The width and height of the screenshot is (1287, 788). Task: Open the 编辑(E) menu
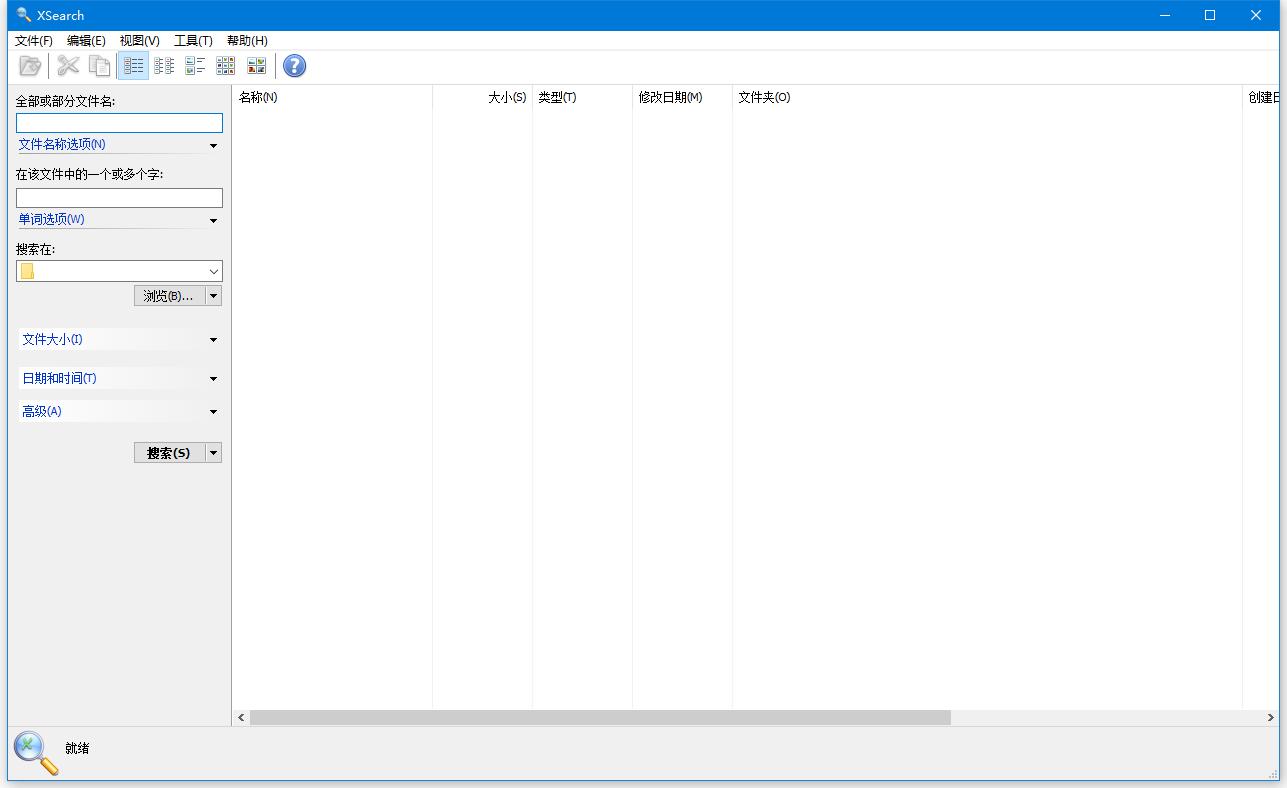86,41
